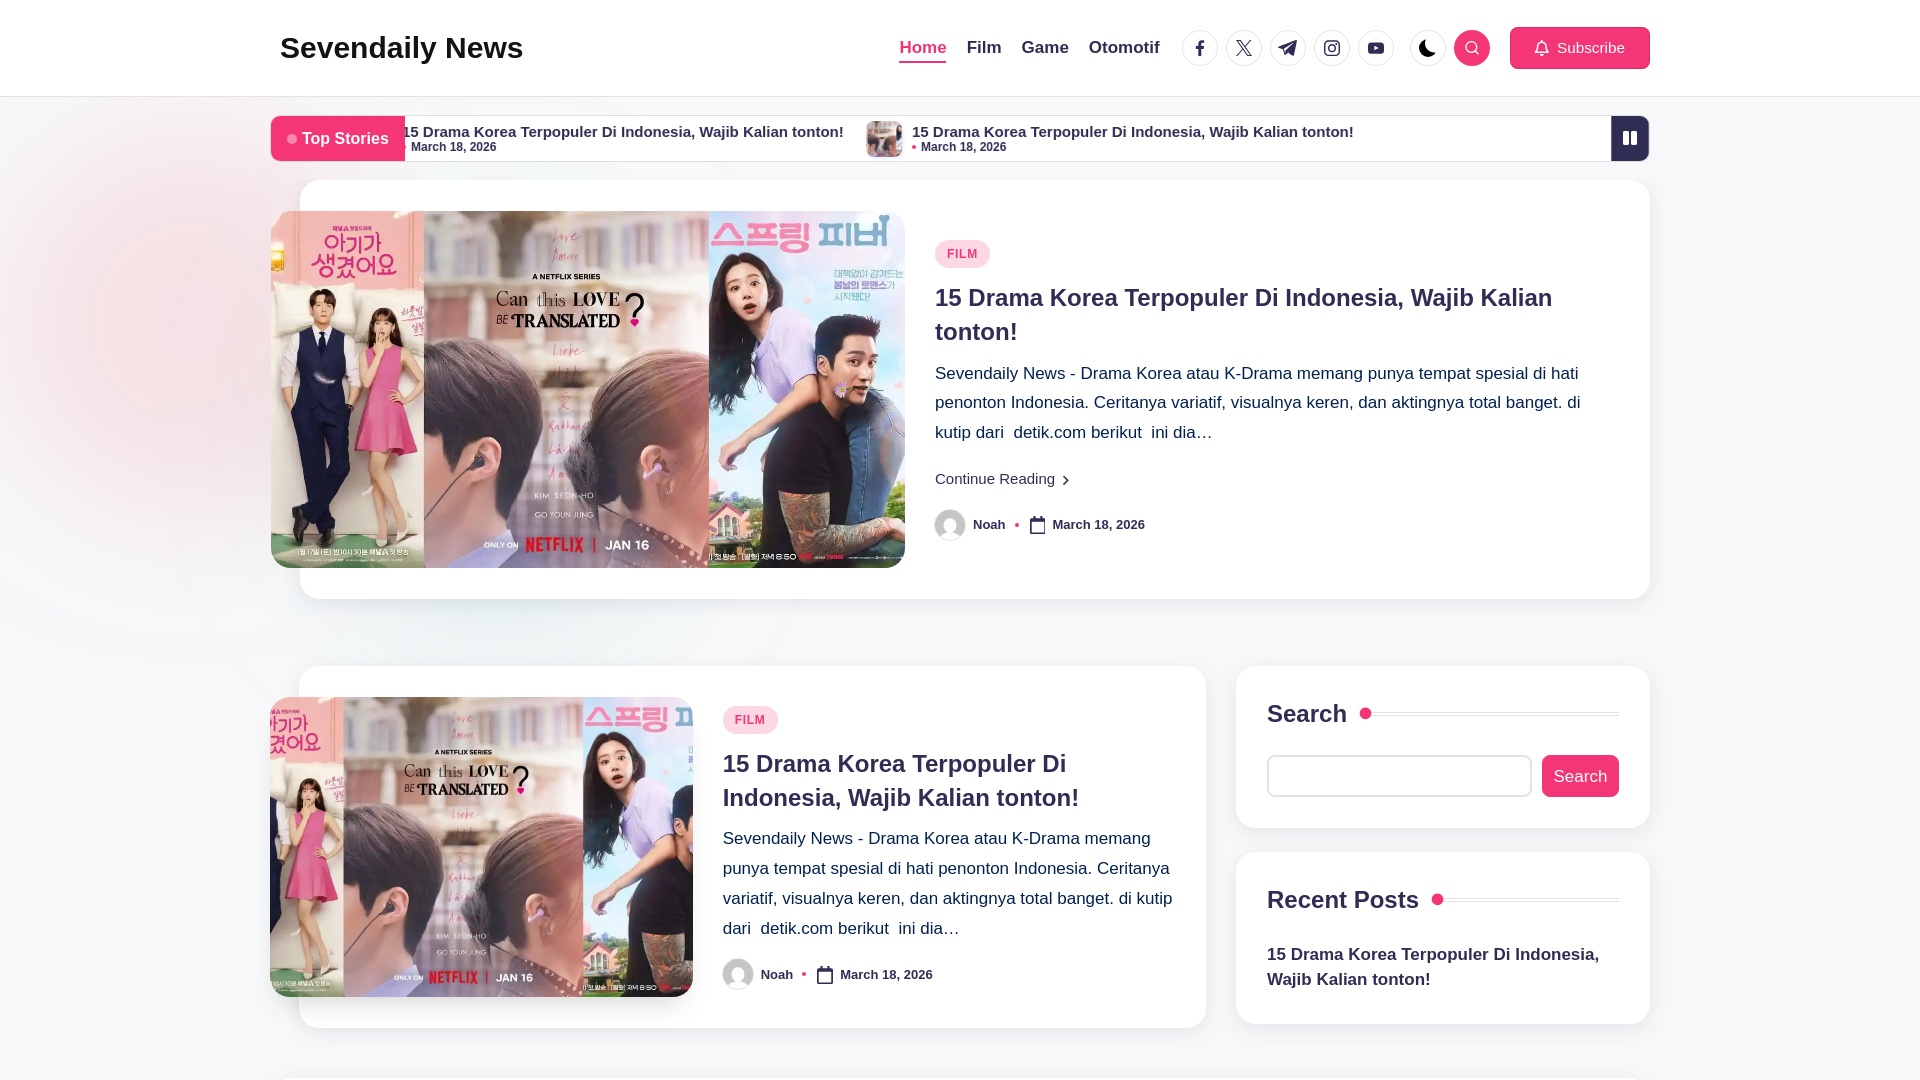Open the Facebook social icon

point(1200,48)
